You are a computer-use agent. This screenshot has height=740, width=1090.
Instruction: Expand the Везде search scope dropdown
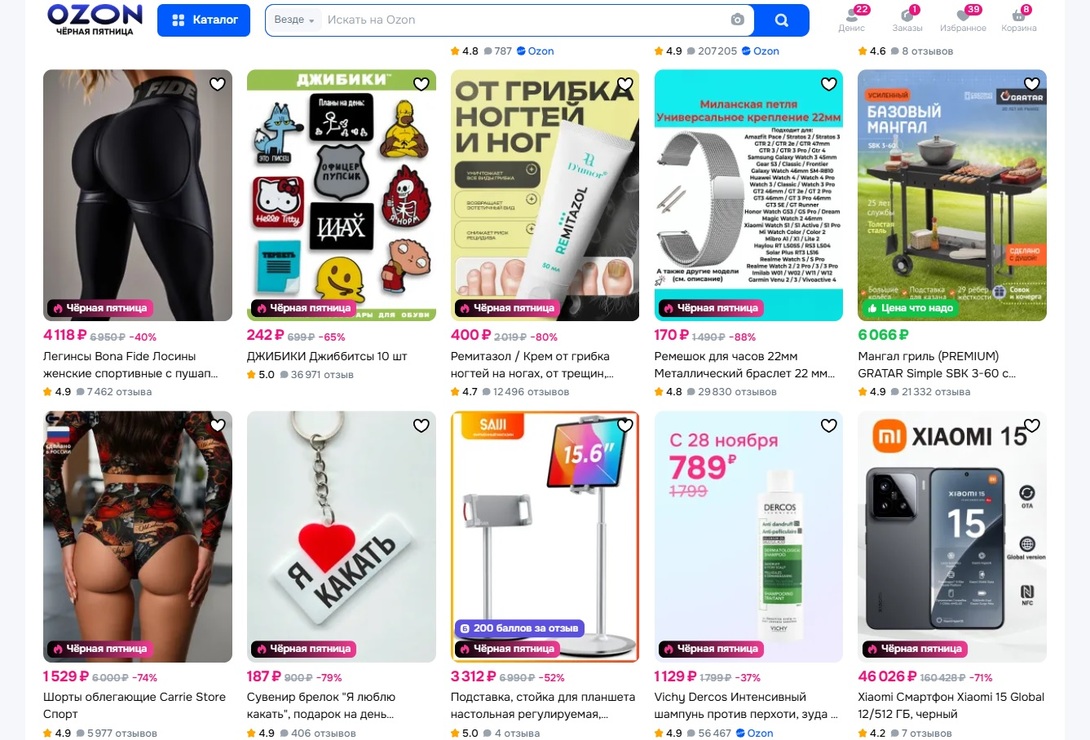pos(294,20)
